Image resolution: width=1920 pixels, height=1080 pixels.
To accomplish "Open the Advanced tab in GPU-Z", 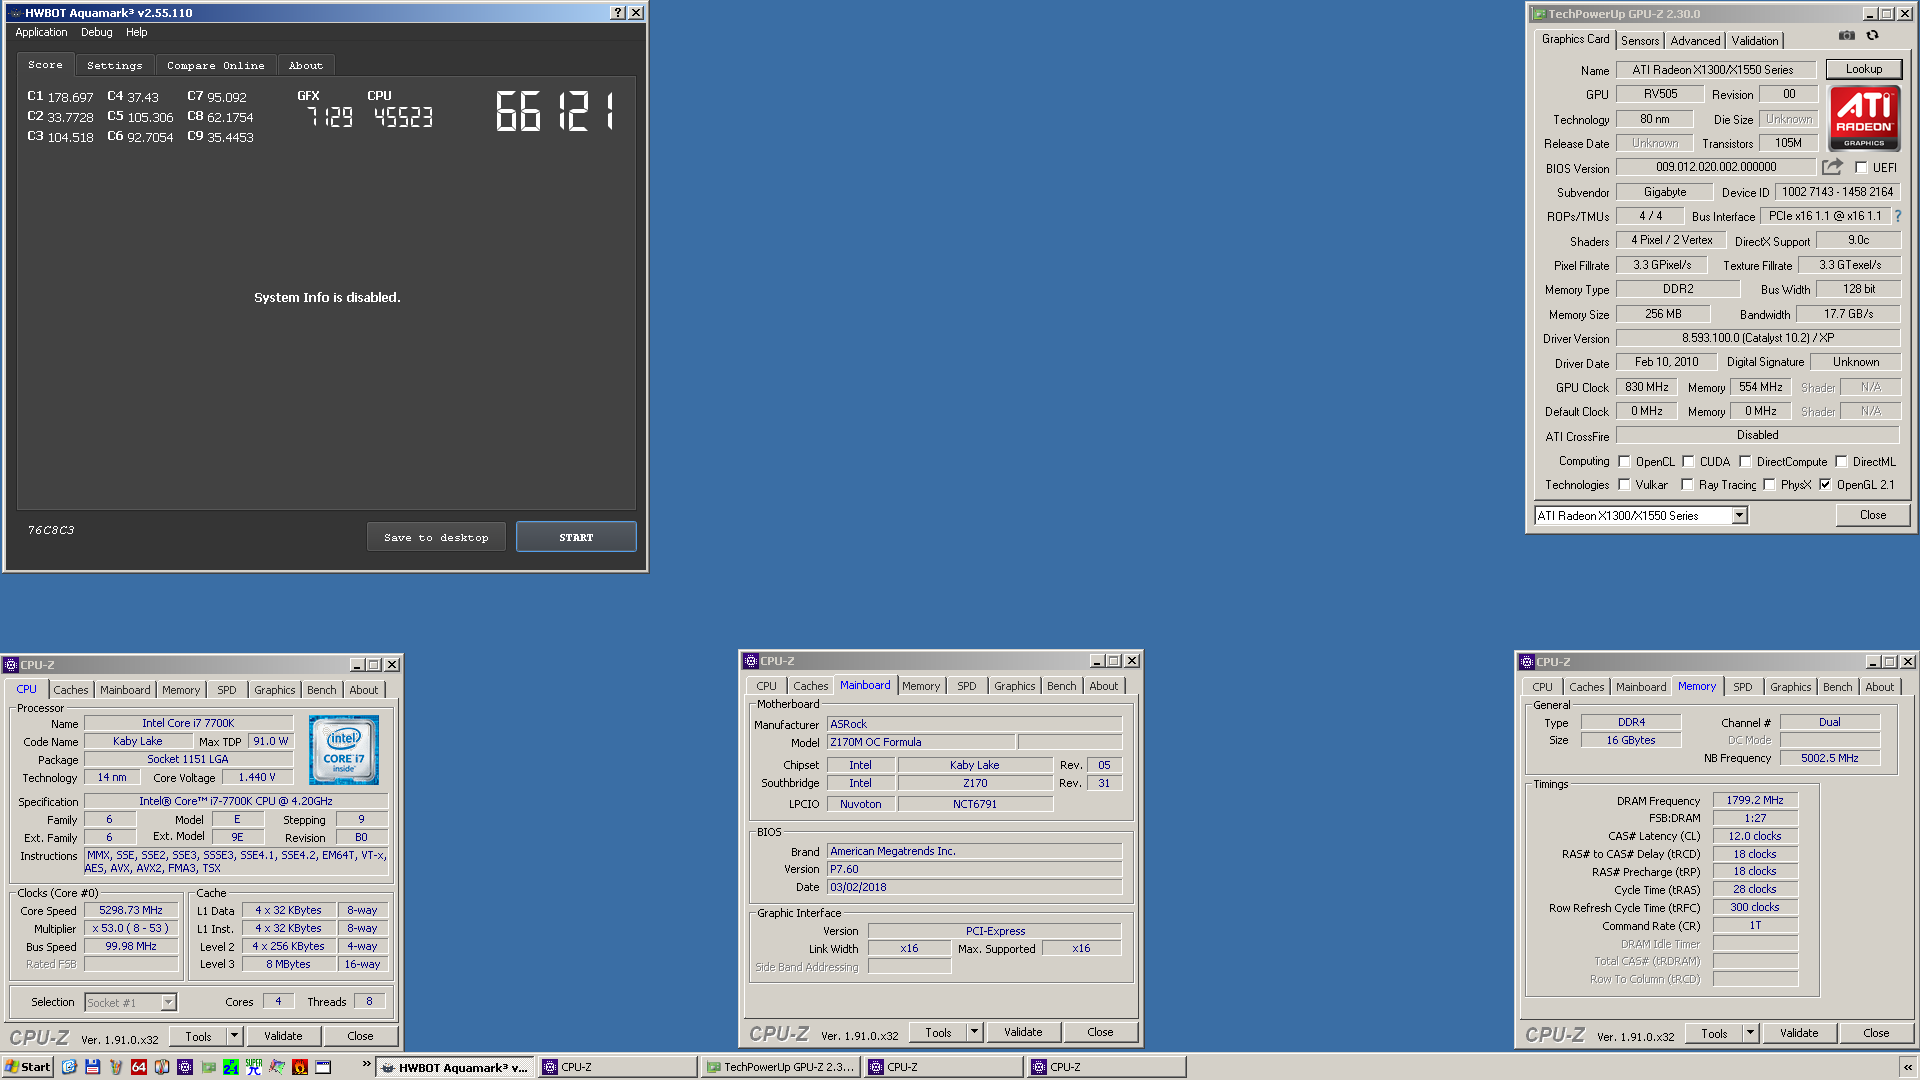I will [x=1695, y=41].
